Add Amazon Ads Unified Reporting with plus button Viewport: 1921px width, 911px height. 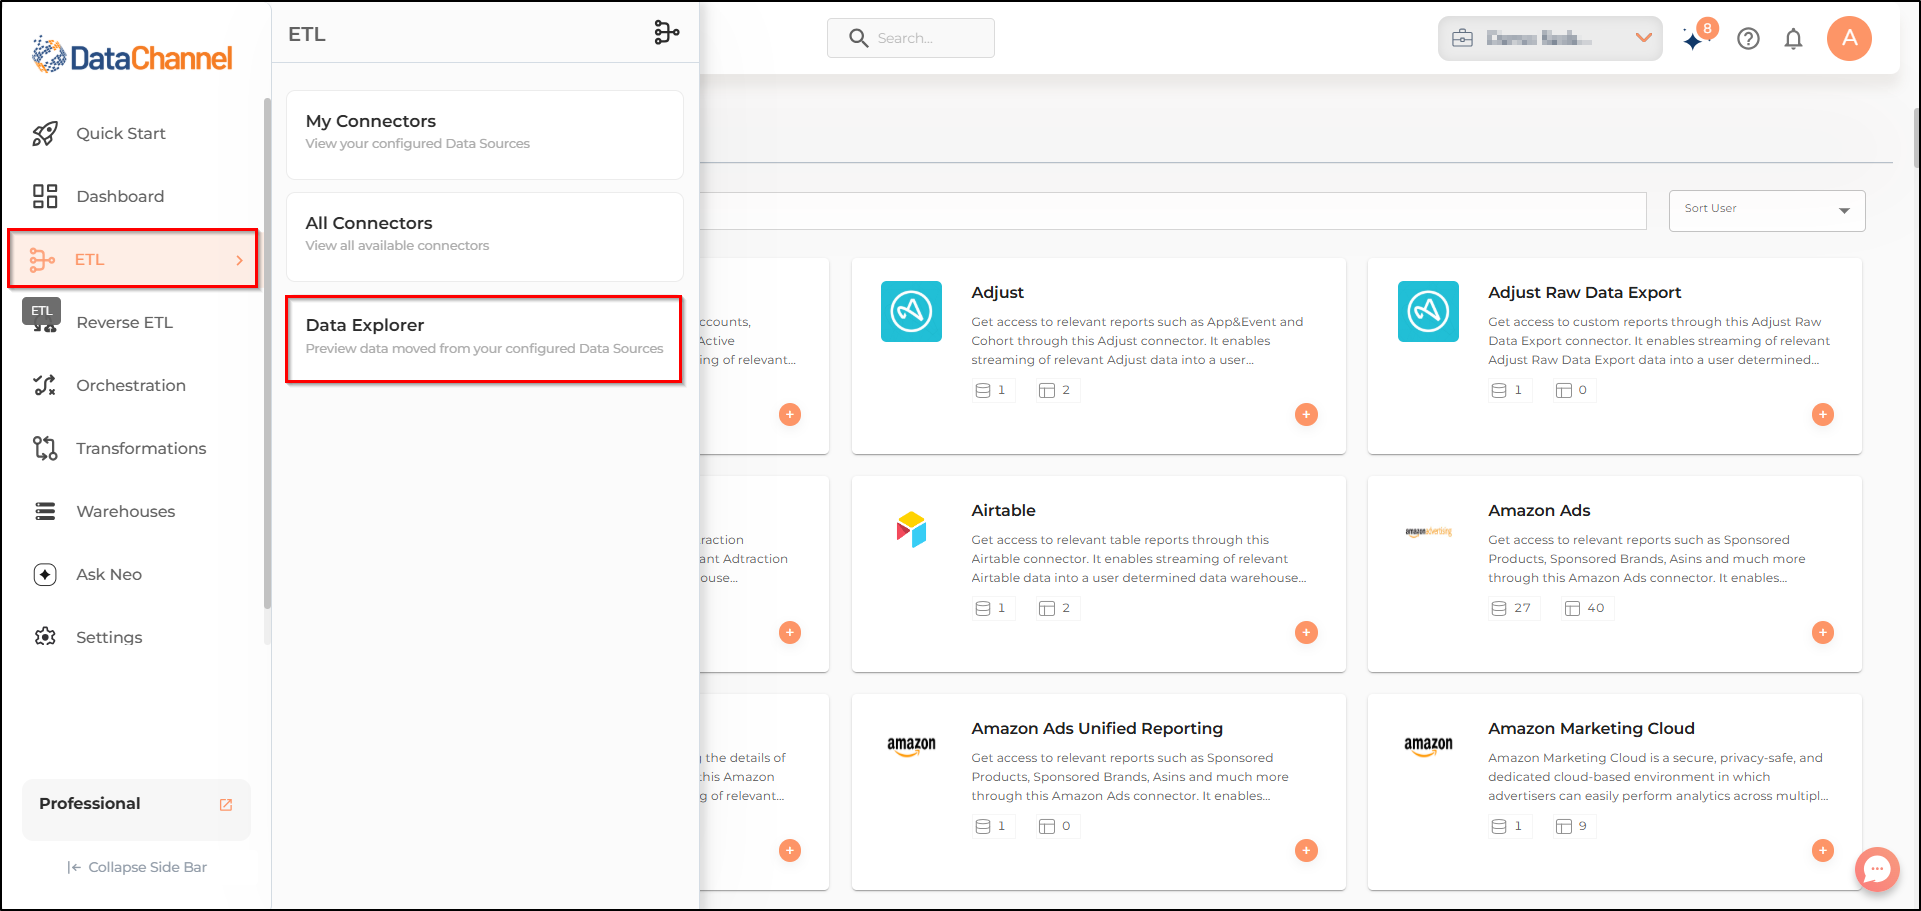tap(1306, 850)
